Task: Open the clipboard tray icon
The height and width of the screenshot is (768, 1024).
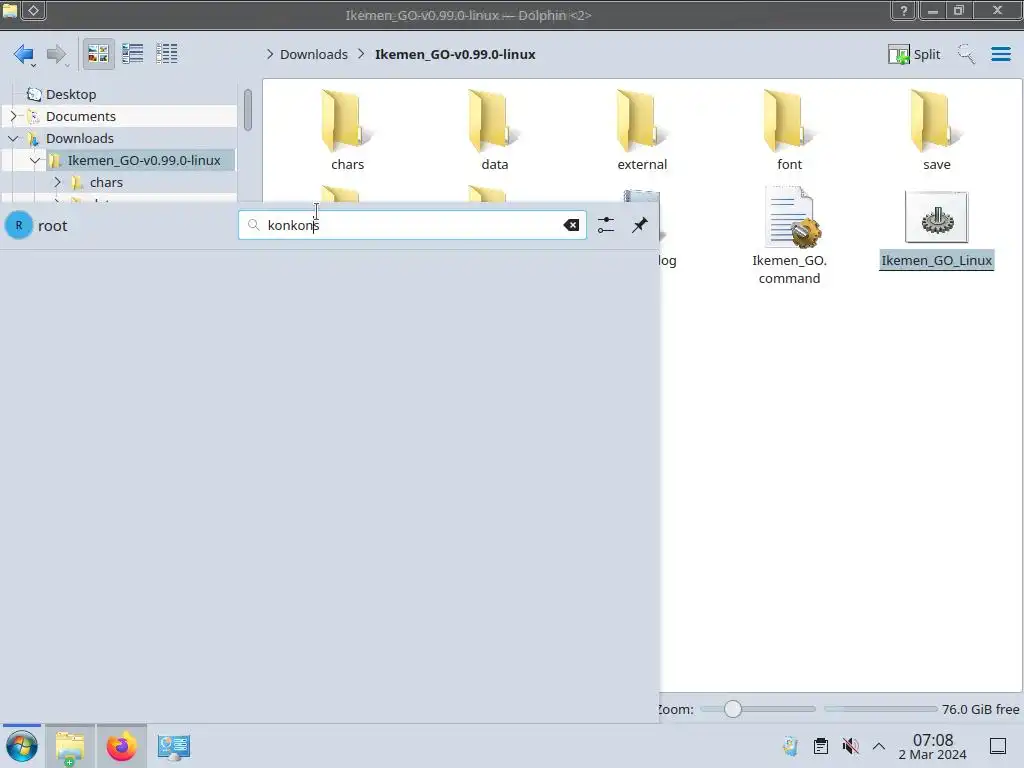Action: [x=821, y=746]
